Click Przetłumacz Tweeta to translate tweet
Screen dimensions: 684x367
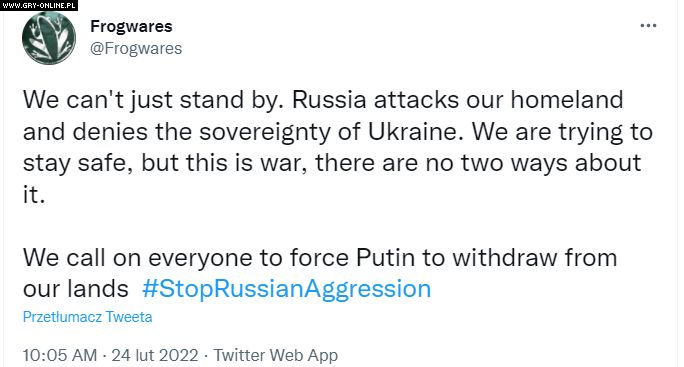[x=87, y=317]
